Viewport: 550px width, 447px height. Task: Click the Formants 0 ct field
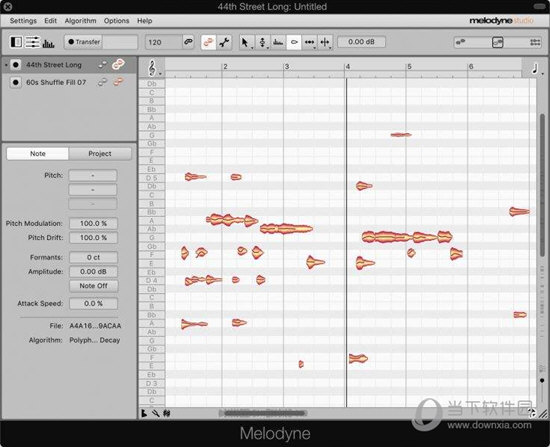[x=93, y=257]
